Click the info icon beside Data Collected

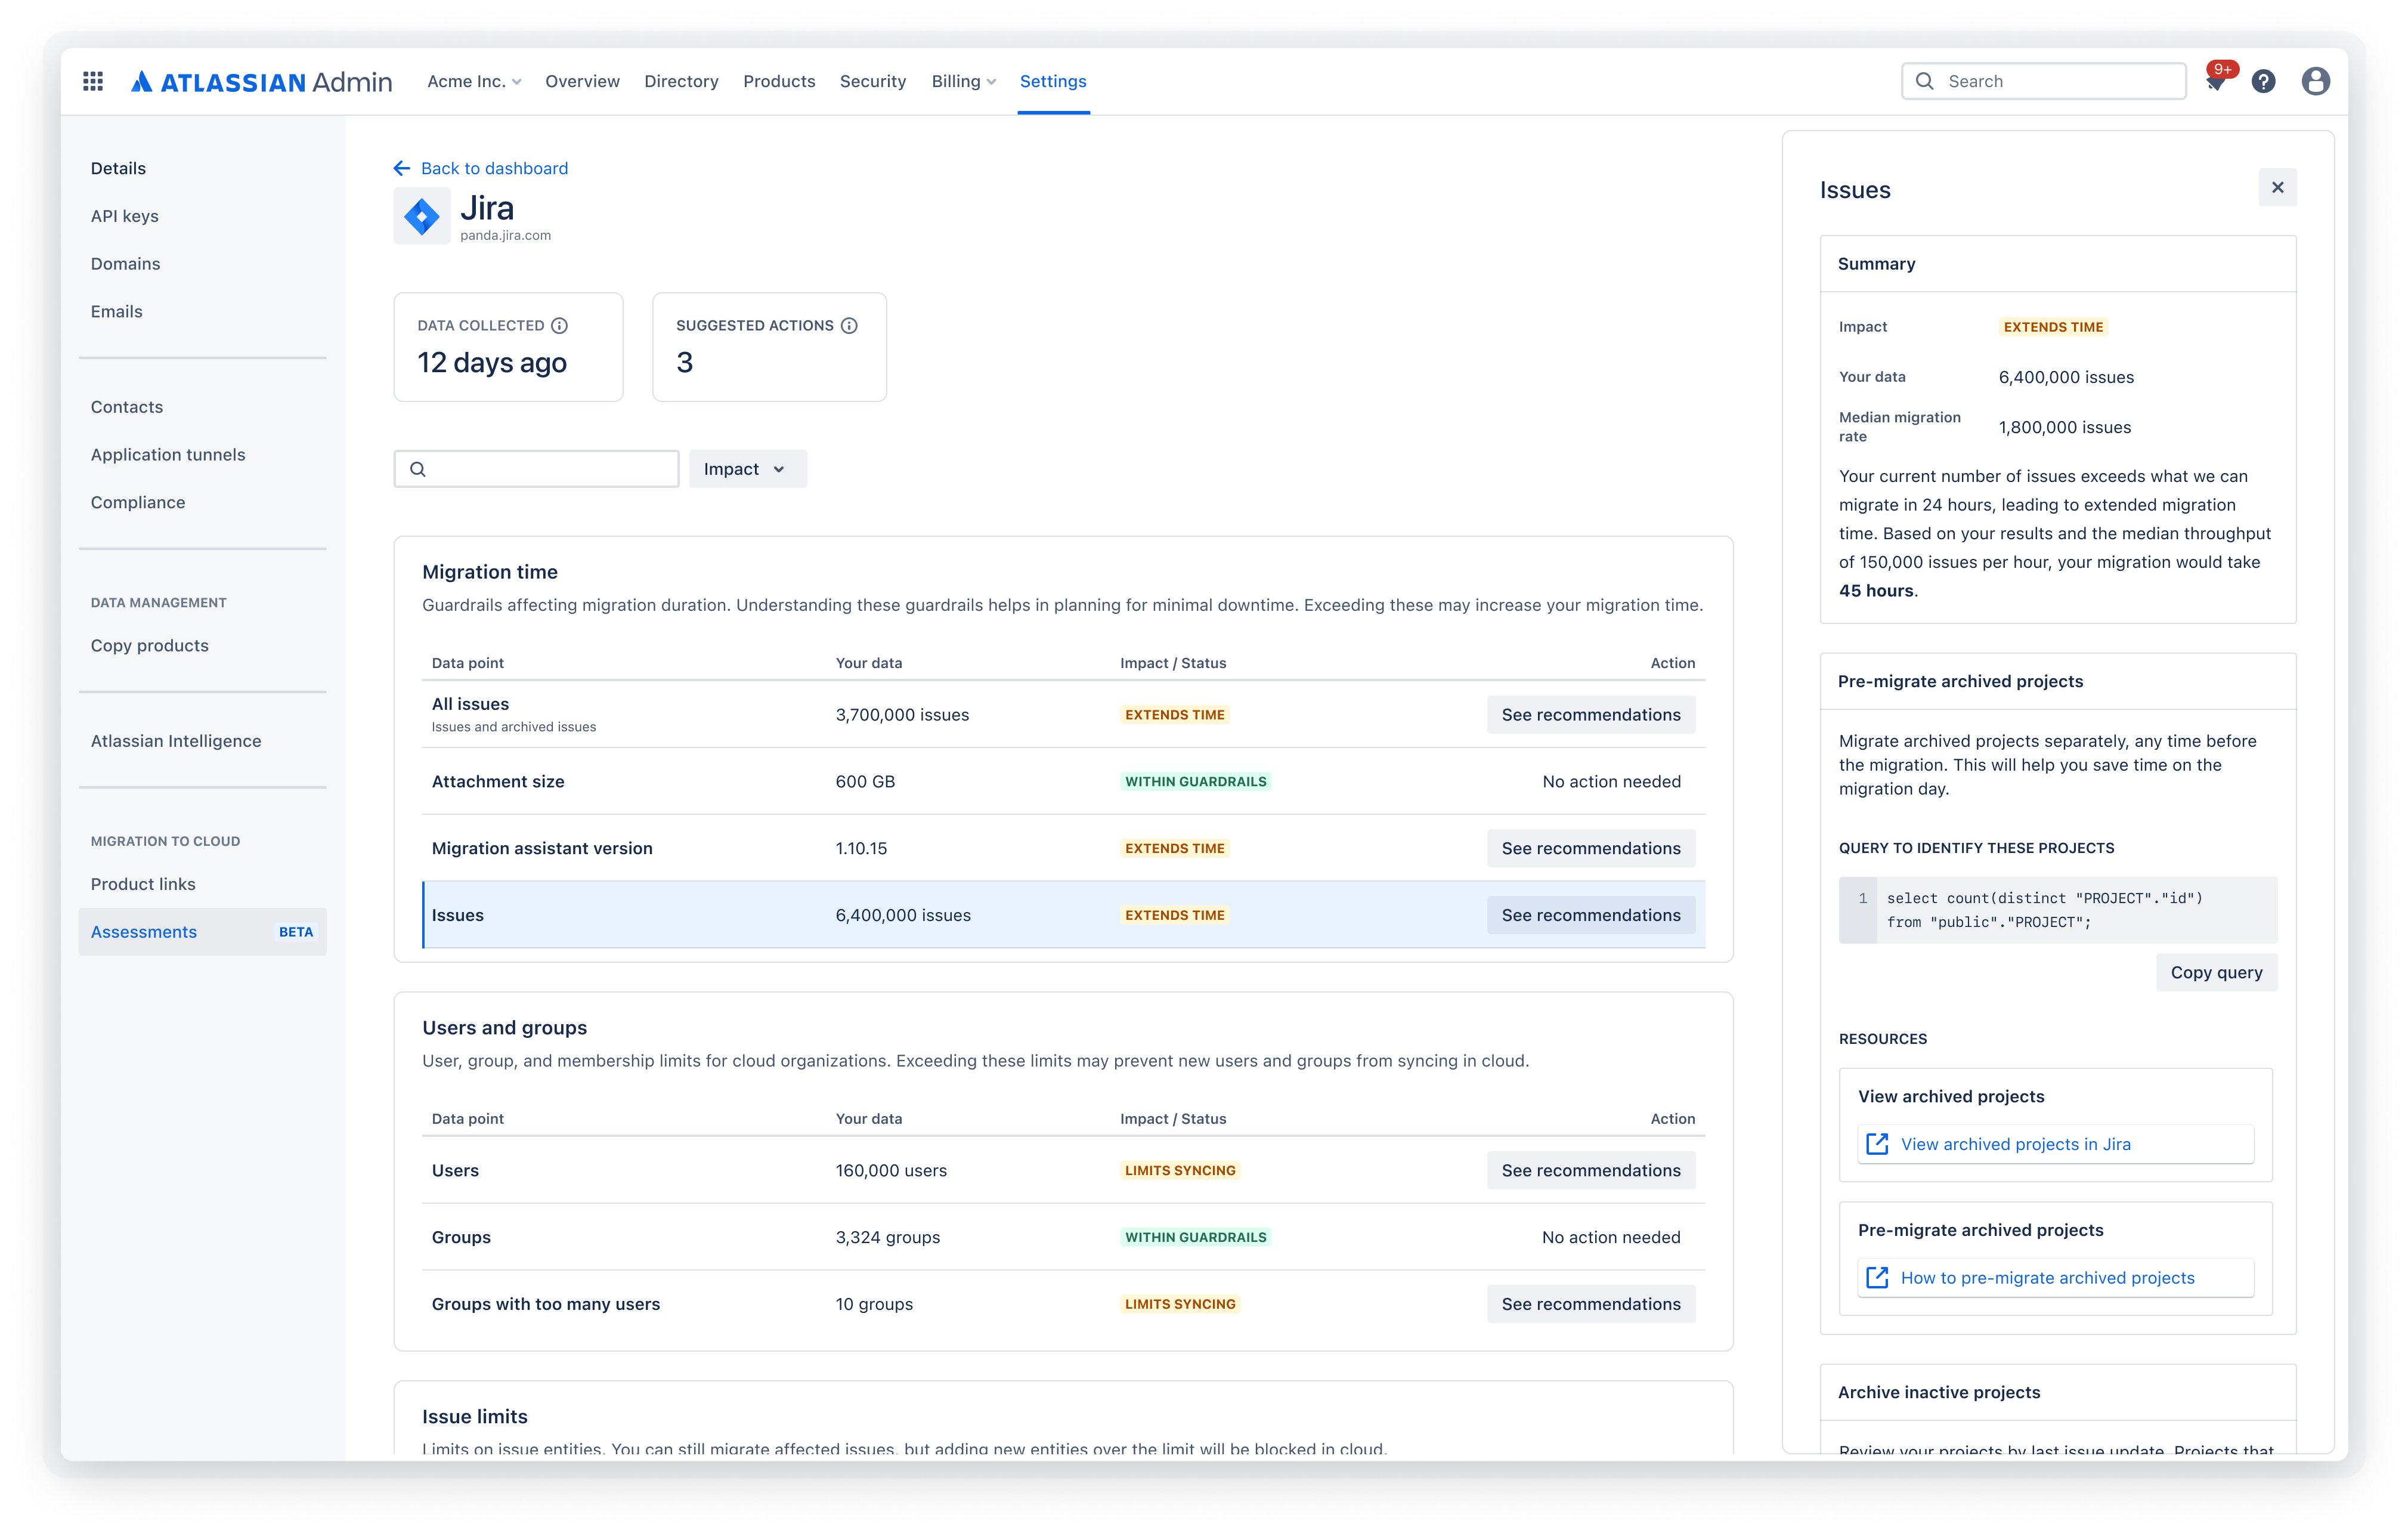pos(559,325)
